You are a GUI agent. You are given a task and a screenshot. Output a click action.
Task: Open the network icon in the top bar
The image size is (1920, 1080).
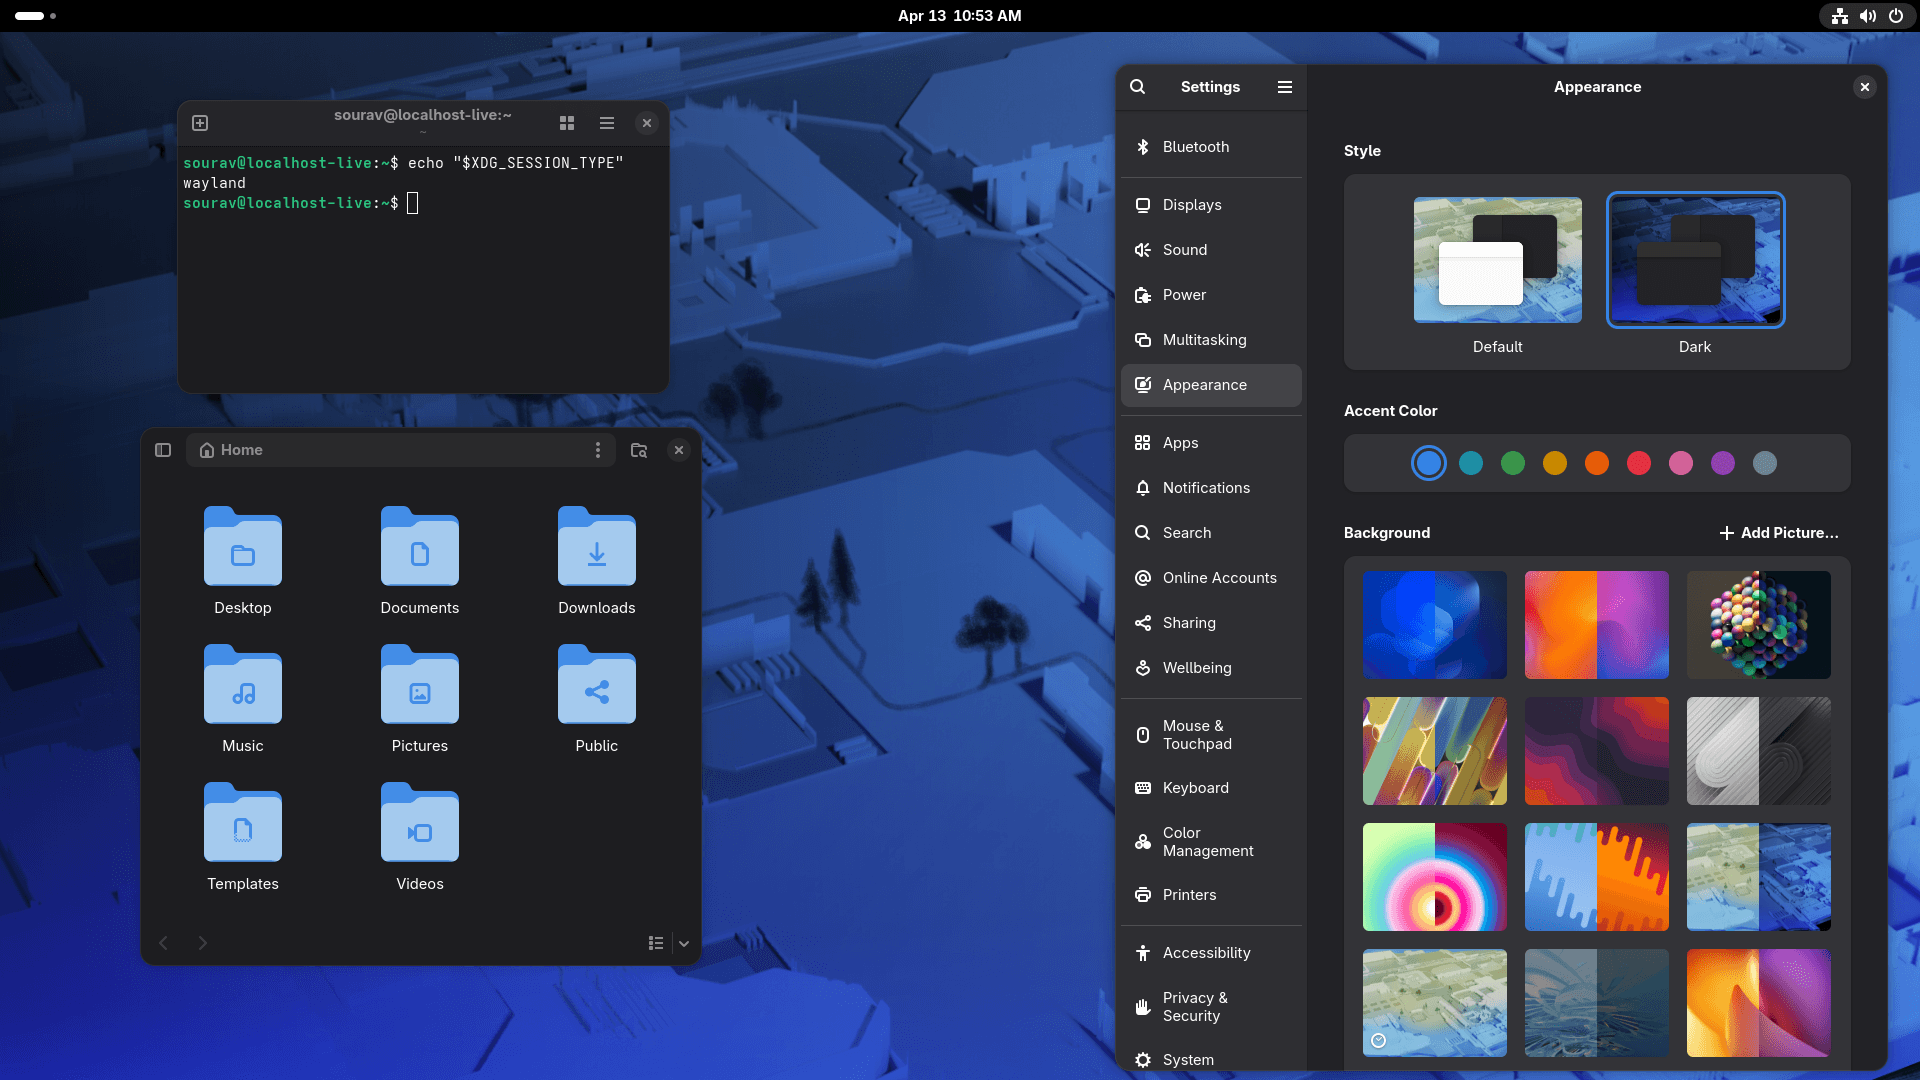pos(1839,16)
